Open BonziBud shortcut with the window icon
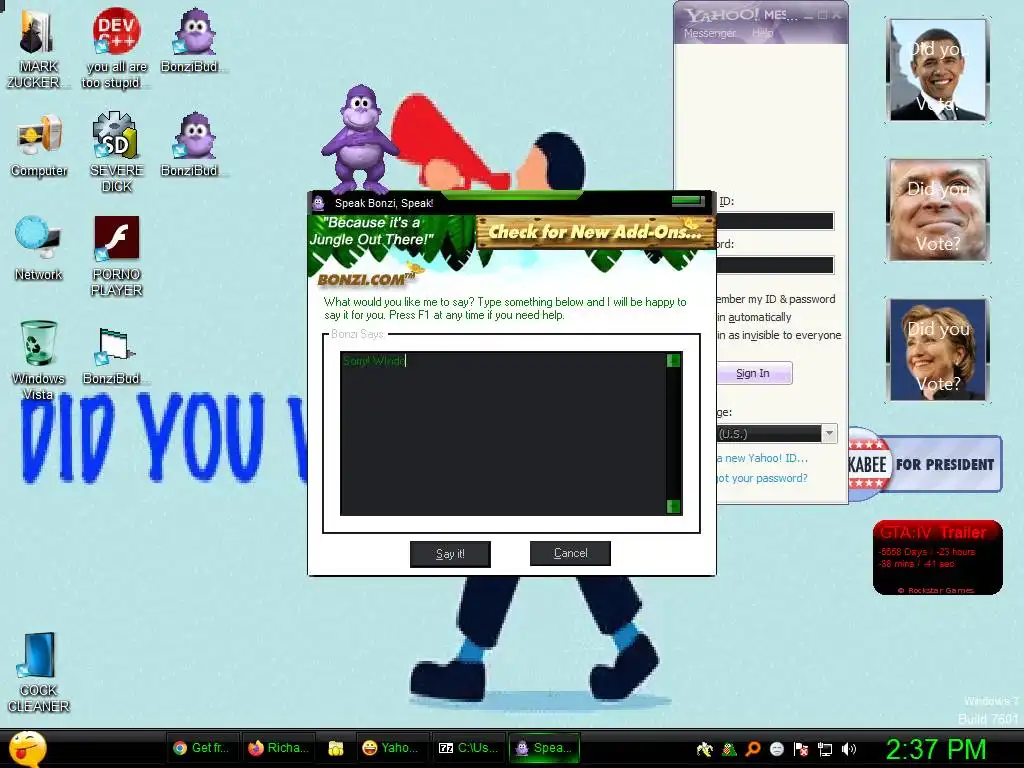The height and width of the screenshot is (768, 1024). (115, 355)
